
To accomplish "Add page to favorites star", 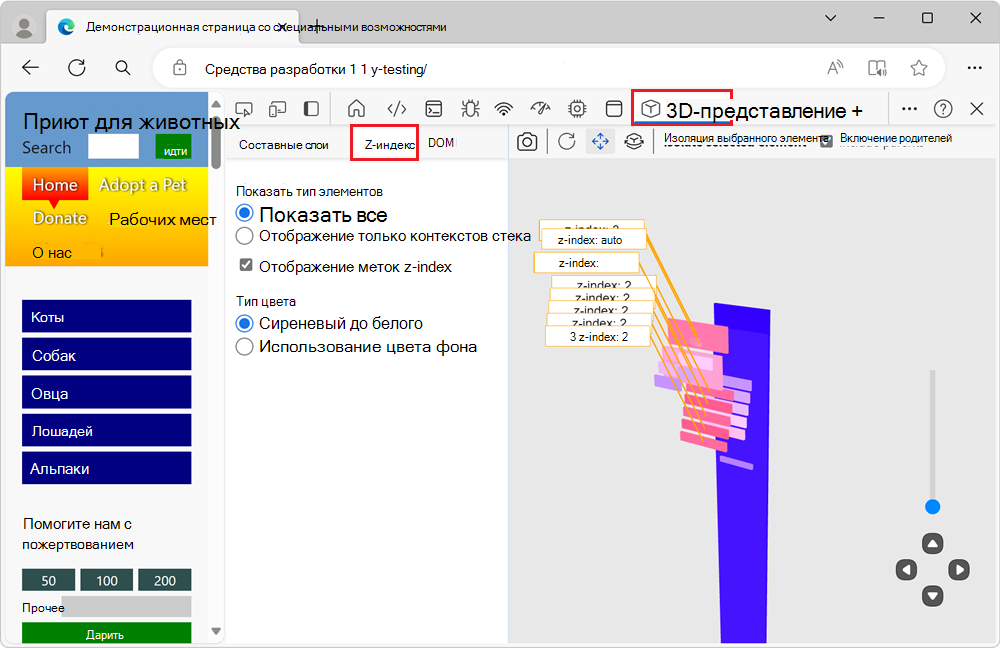I will pos(918,68).
